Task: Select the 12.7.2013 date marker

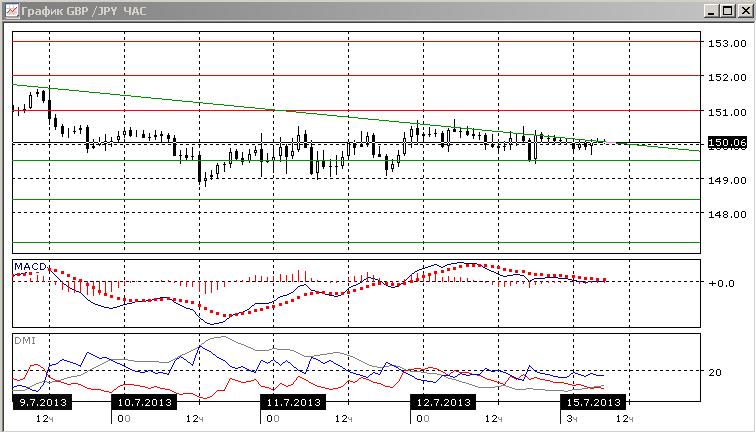Action: (x=443, y=402)
